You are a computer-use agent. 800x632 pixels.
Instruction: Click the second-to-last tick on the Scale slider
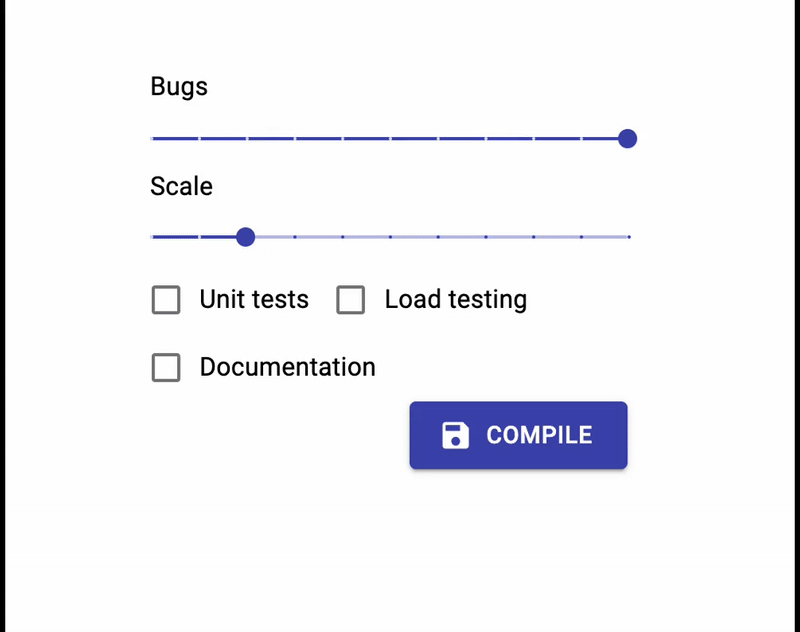pos(581,237)
